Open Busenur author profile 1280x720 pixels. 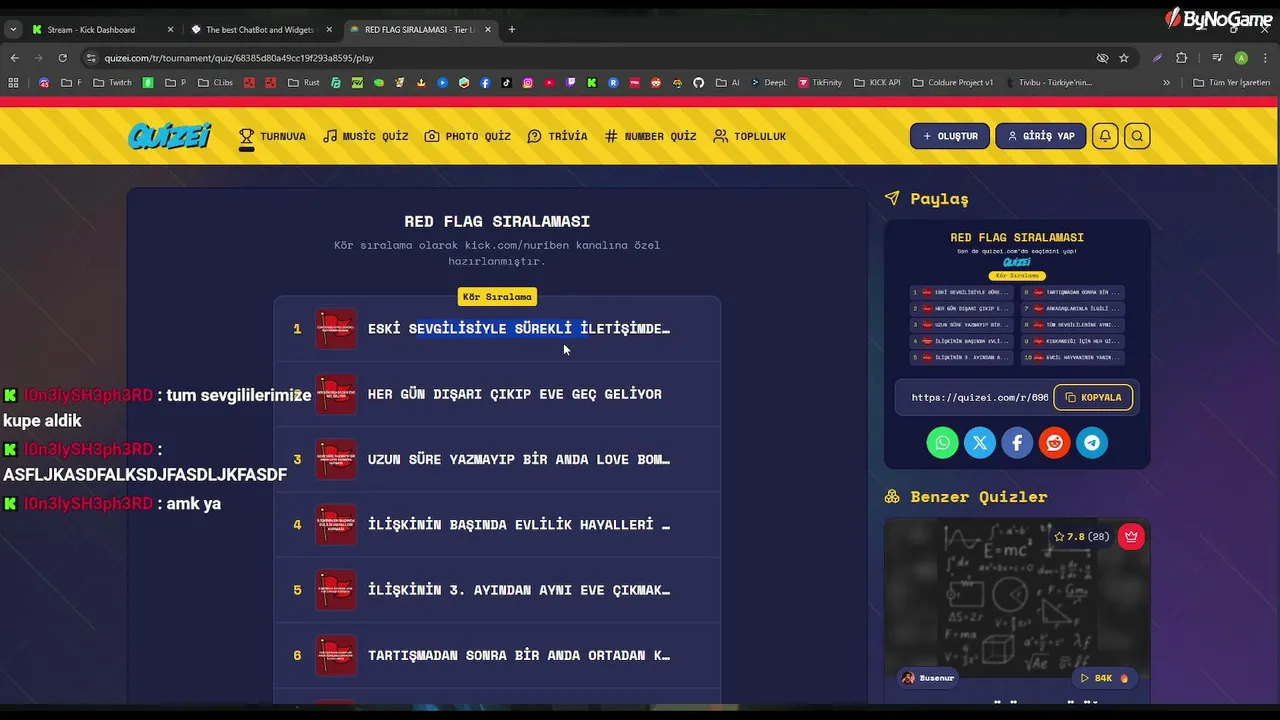pos(928,678)
